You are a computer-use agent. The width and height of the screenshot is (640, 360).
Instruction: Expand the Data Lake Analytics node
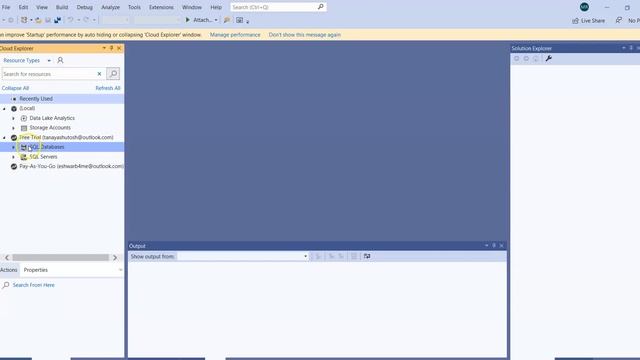click(x=13, y=118)
